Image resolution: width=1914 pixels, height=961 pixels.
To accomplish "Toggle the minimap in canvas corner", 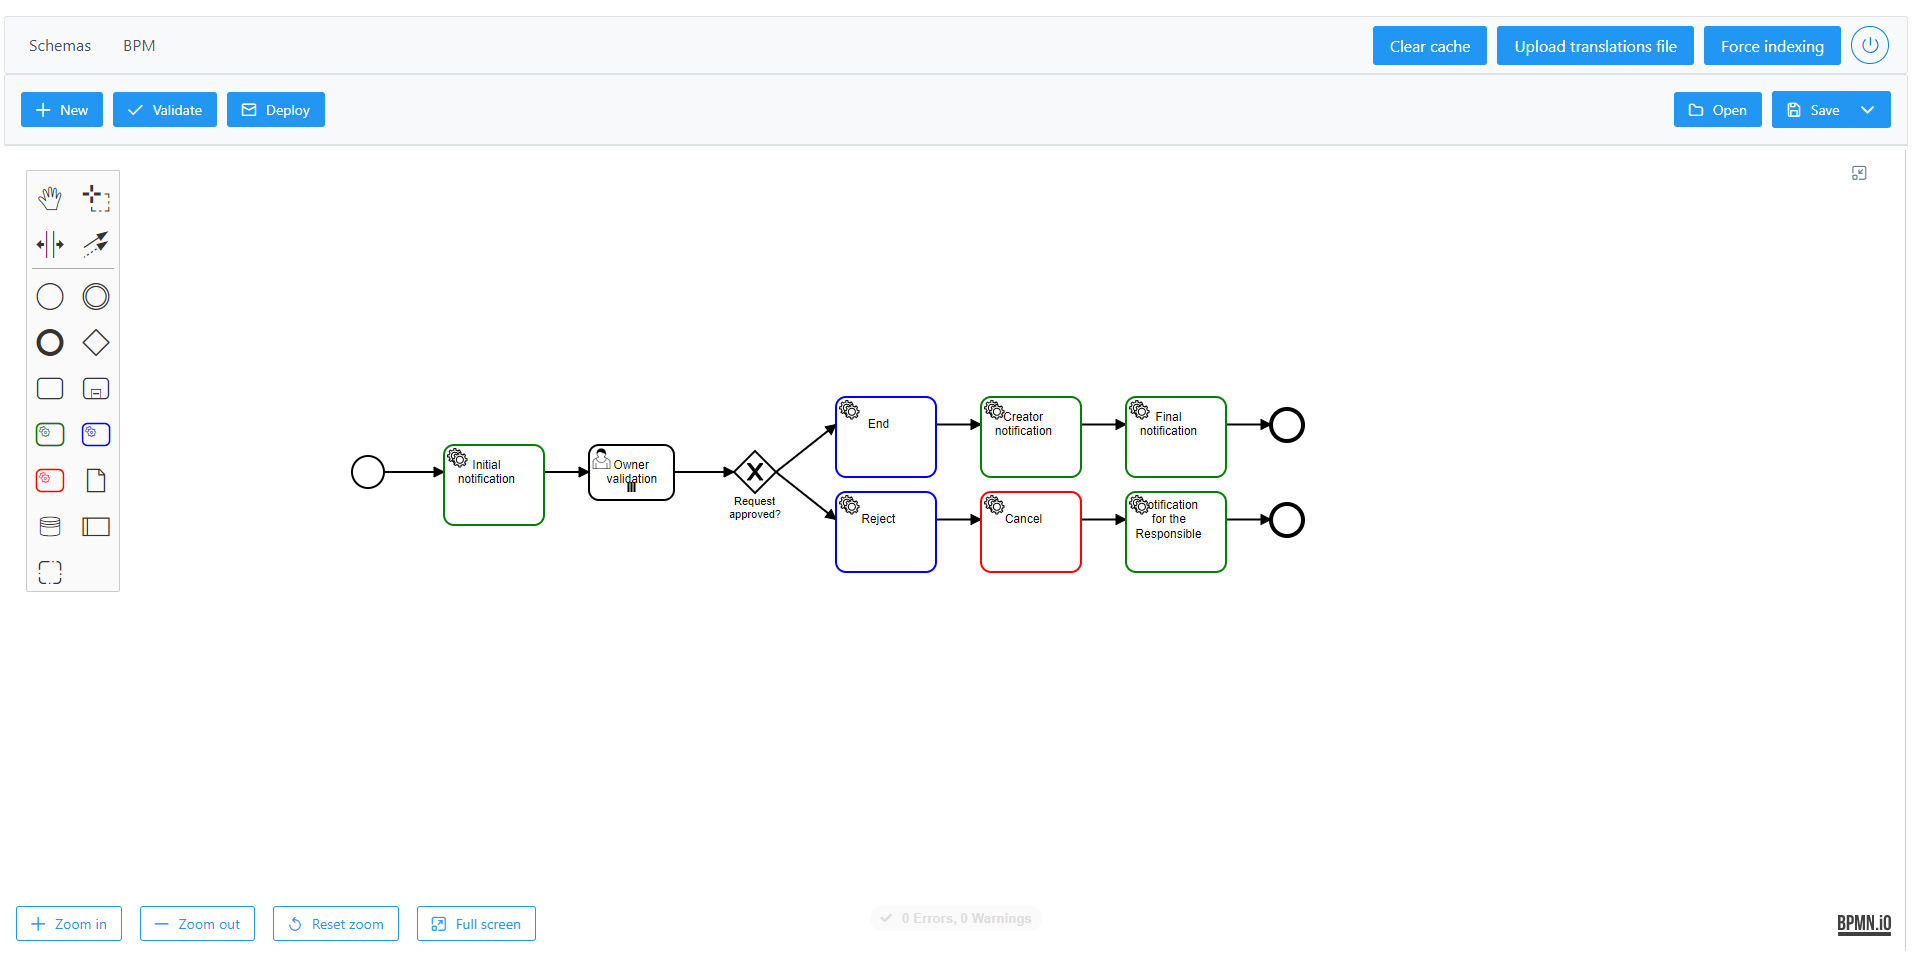I will tap(1859, 174).
